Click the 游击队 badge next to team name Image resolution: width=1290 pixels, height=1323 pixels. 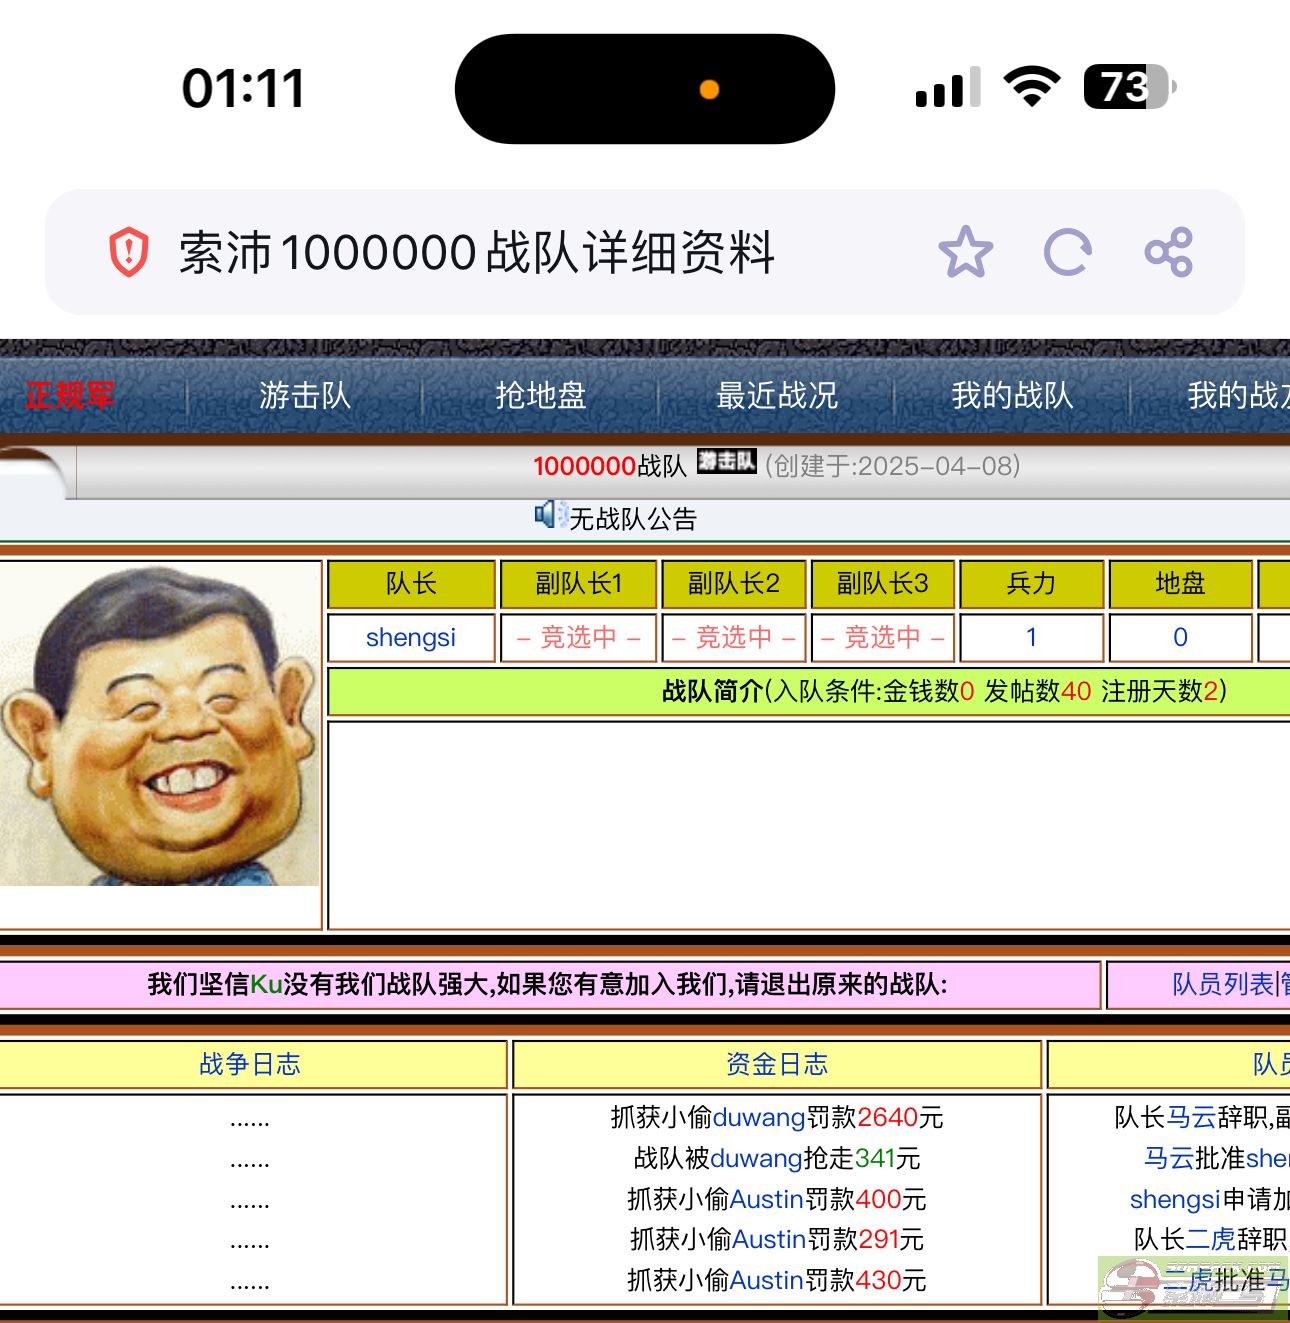pyautogui.click(x=726, y=461)
